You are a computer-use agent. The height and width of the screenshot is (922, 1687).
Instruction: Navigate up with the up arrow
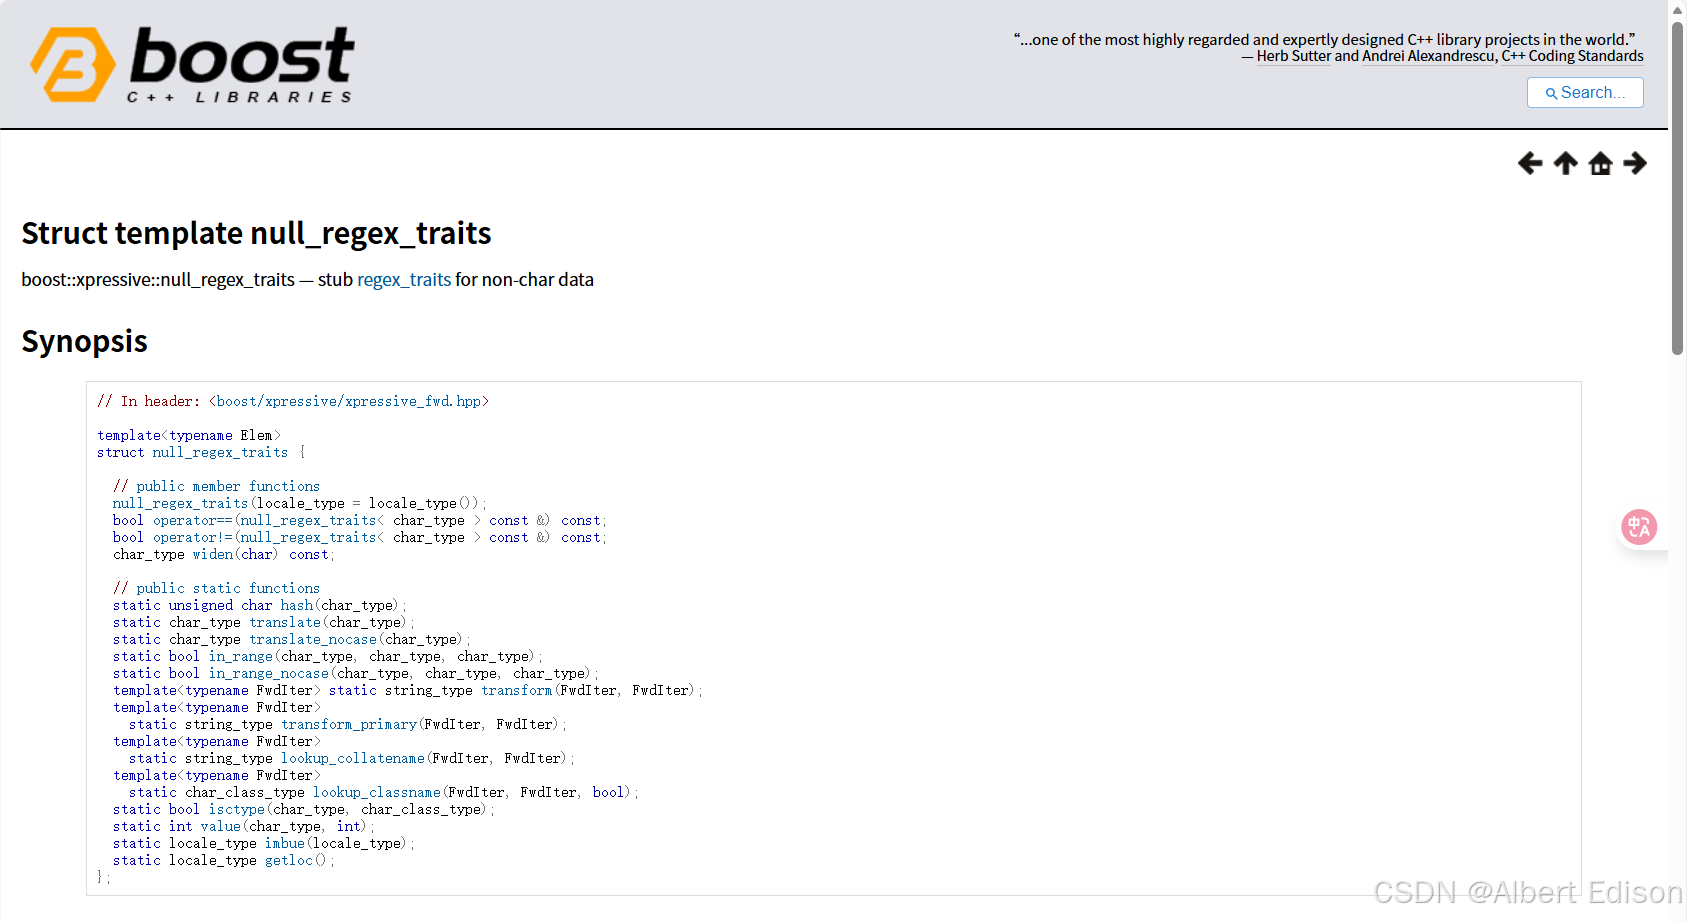1566,163
